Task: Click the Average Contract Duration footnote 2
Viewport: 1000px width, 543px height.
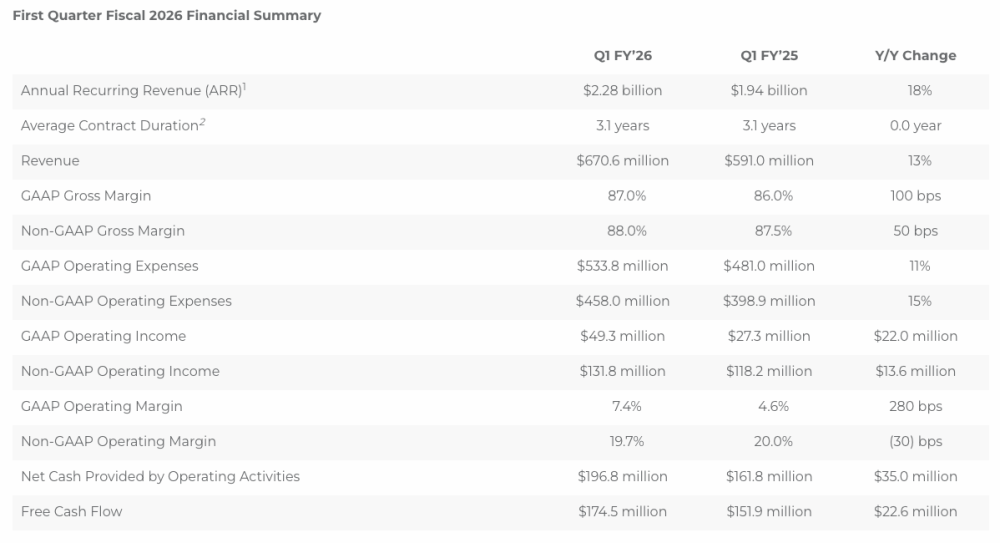Action: click(x=202, y=121)
